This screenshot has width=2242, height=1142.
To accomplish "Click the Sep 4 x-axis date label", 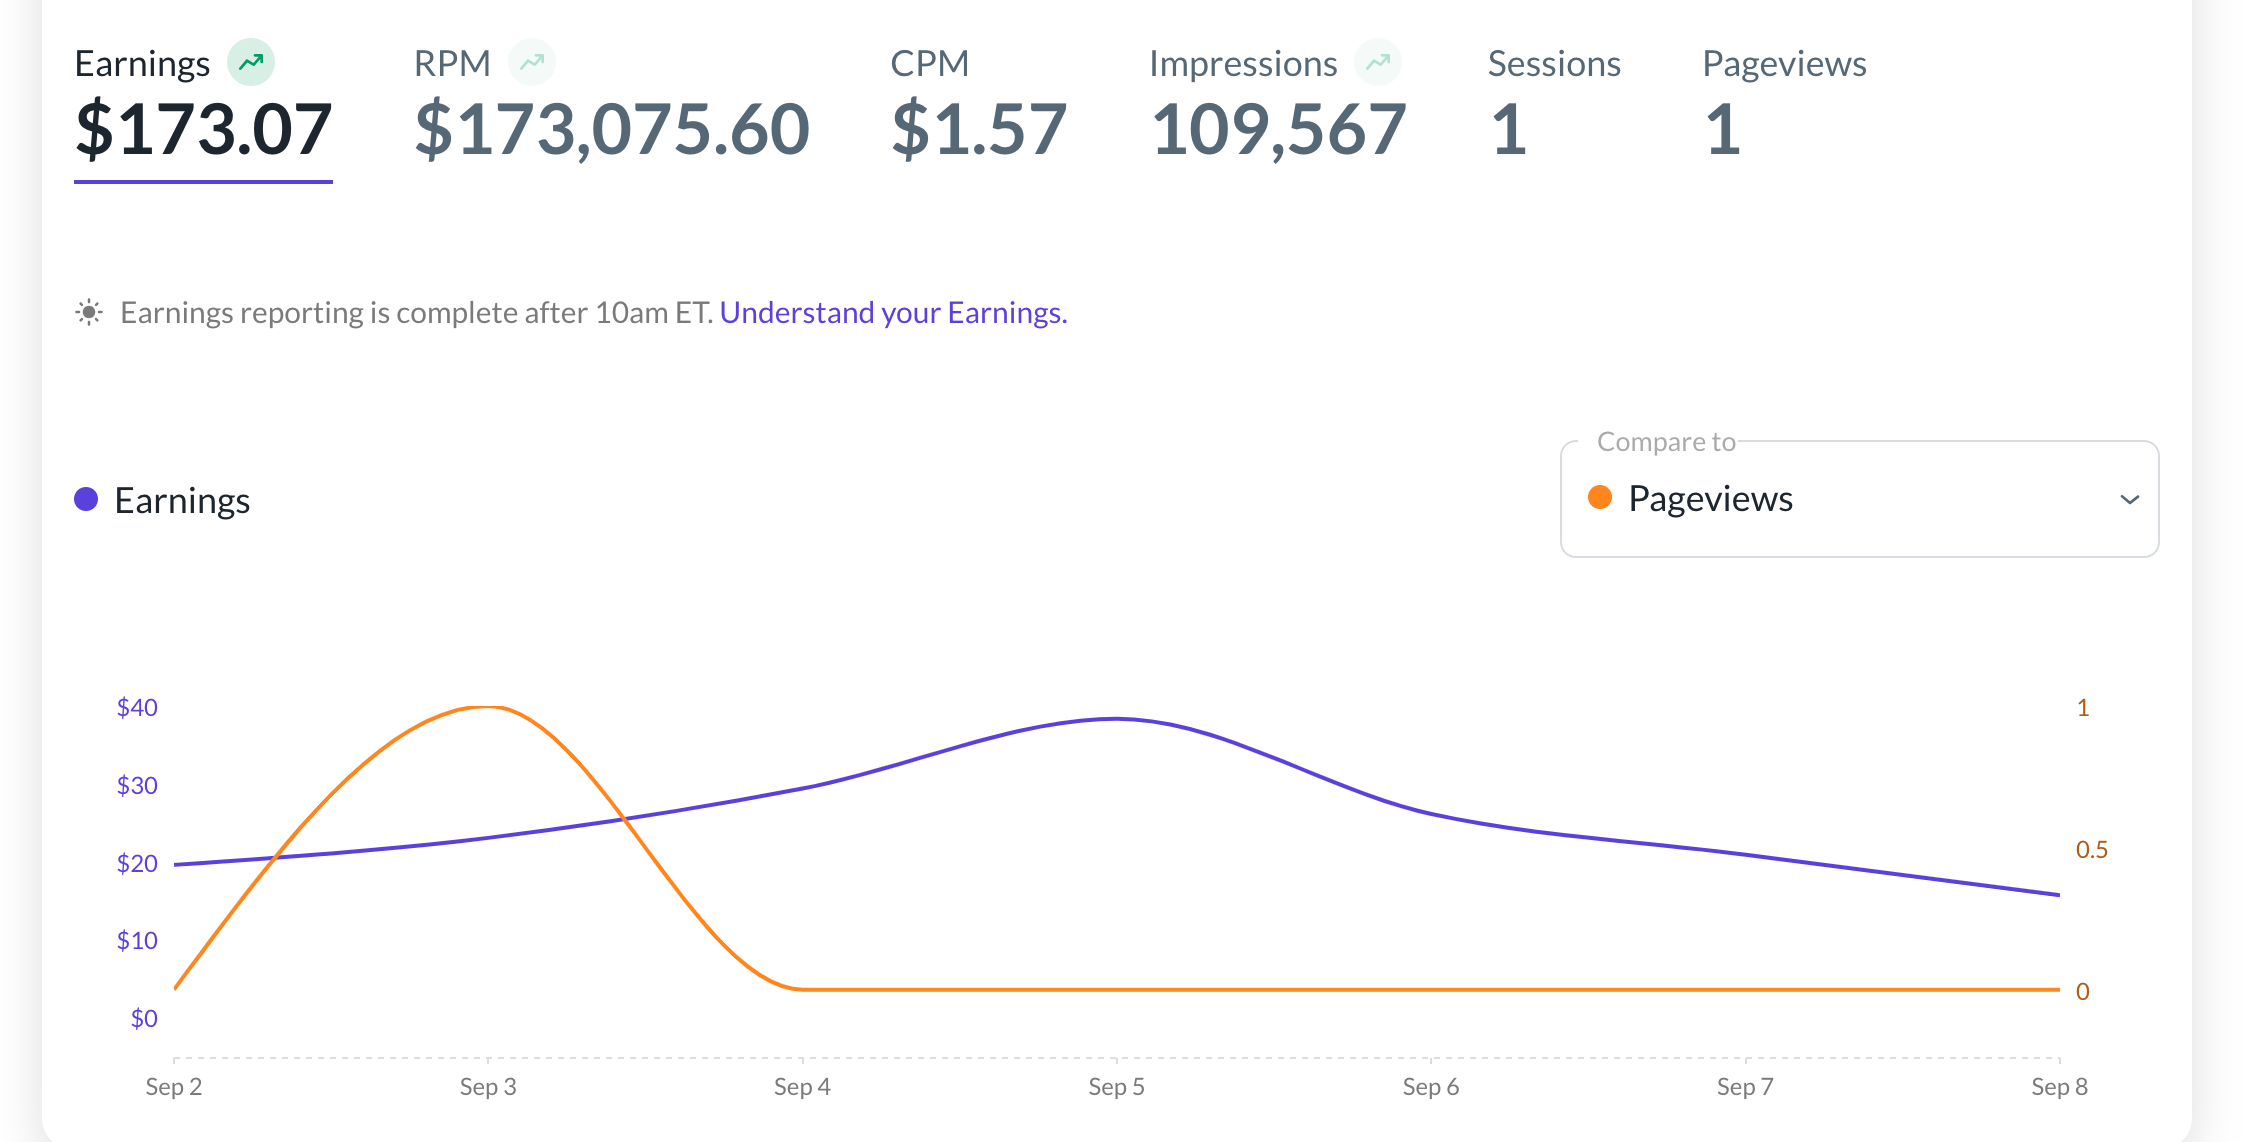I will tap(802, 1087).
